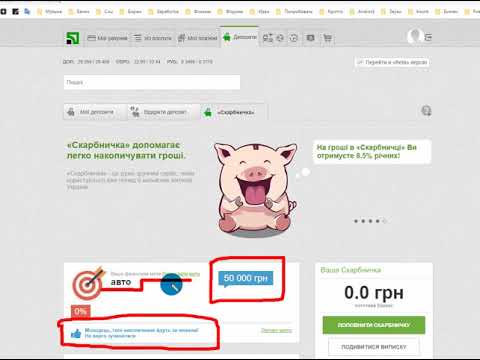Select the first carousel dot

[x=356, y=221]
